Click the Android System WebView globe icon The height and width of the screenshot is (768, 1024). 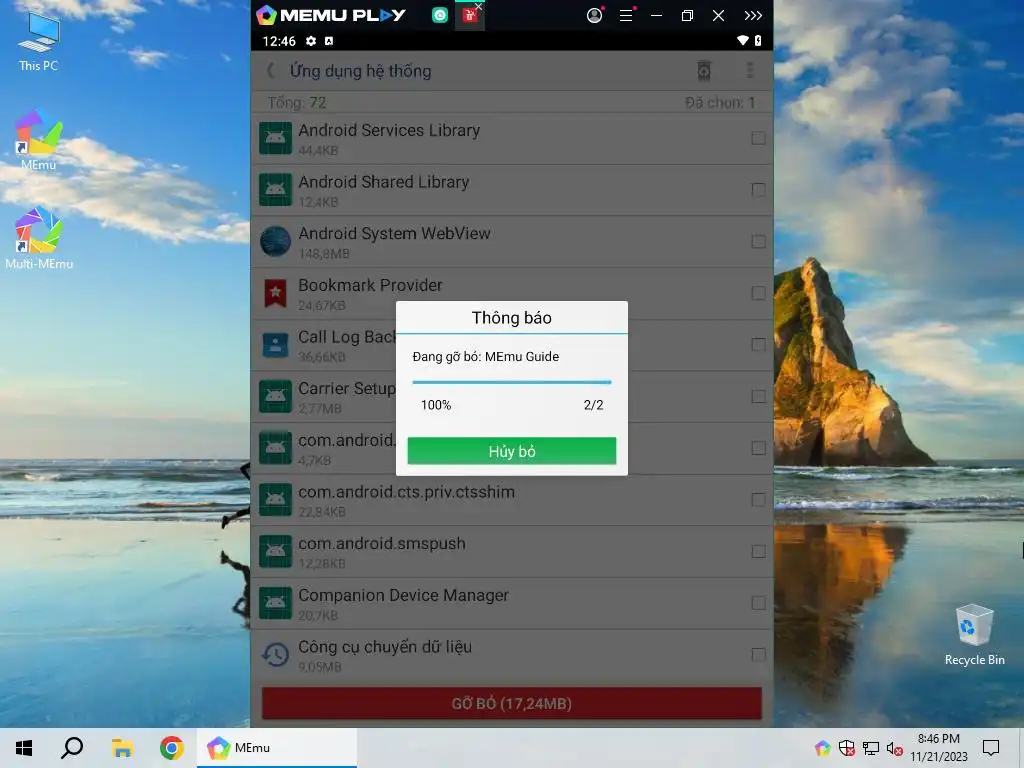pyautogui.click(x=276, y=241)
